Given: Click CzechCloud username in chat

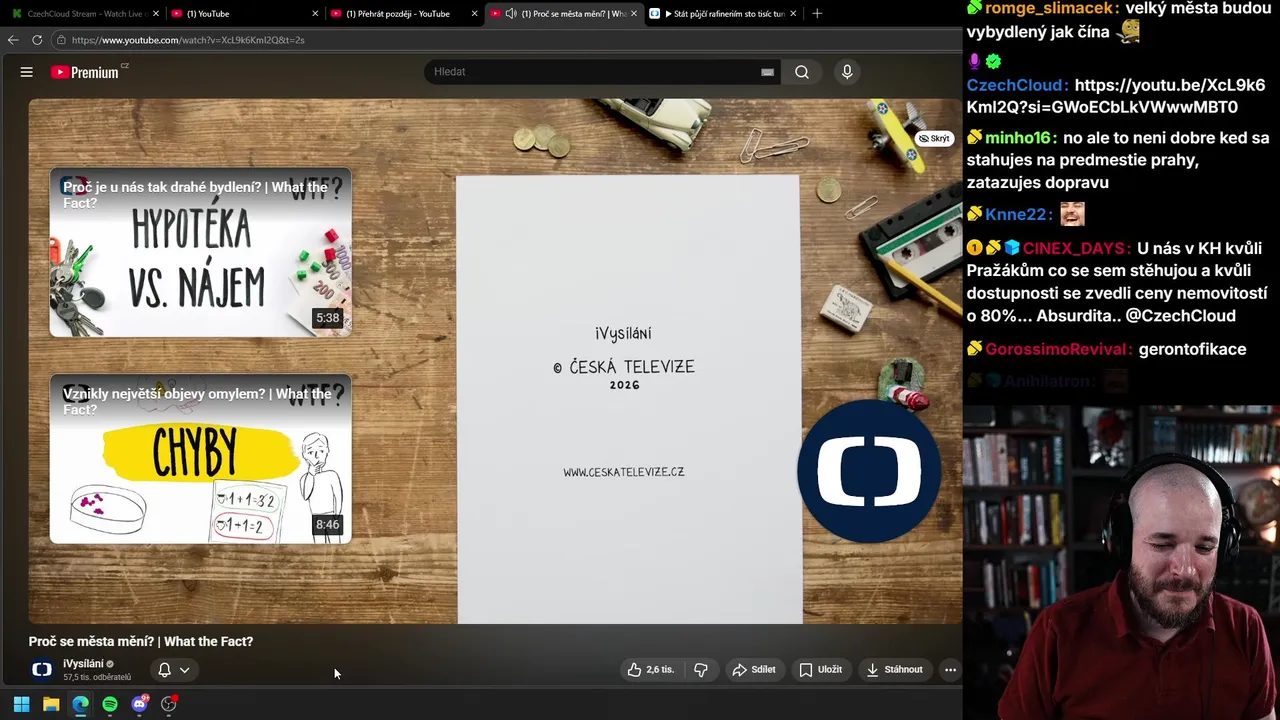Looking at the screenshot, I should pos(1017,85).
